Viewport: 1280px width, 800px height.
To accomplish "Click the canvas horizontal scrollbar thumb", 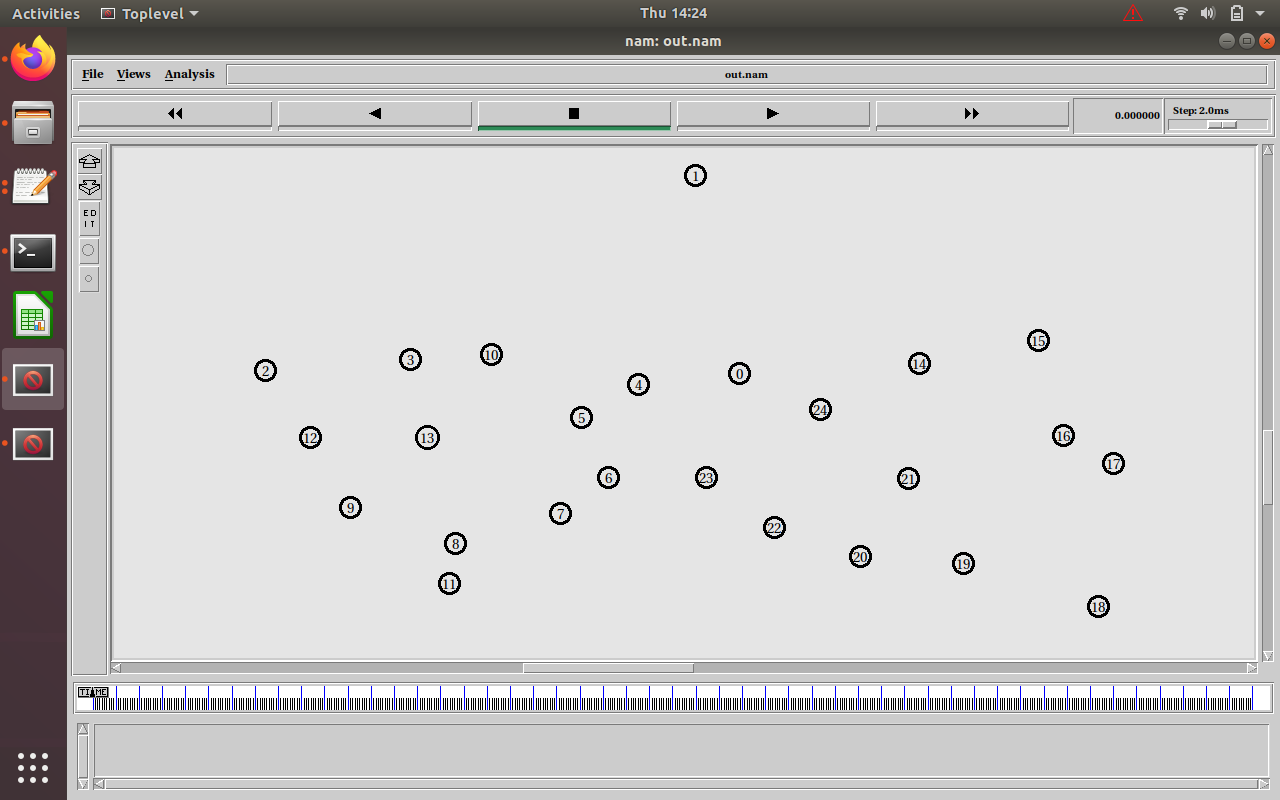I will pyautogui.click(x=608, y=668).
